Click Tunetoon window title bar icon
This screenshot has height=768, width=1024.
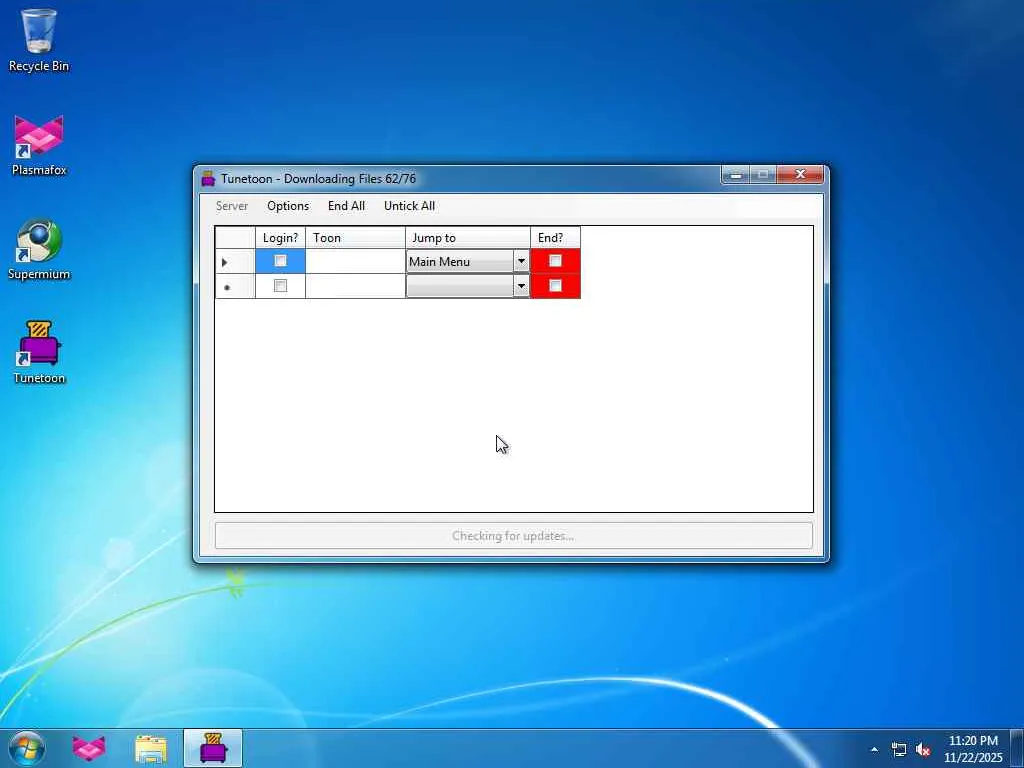tap(208, 179)
